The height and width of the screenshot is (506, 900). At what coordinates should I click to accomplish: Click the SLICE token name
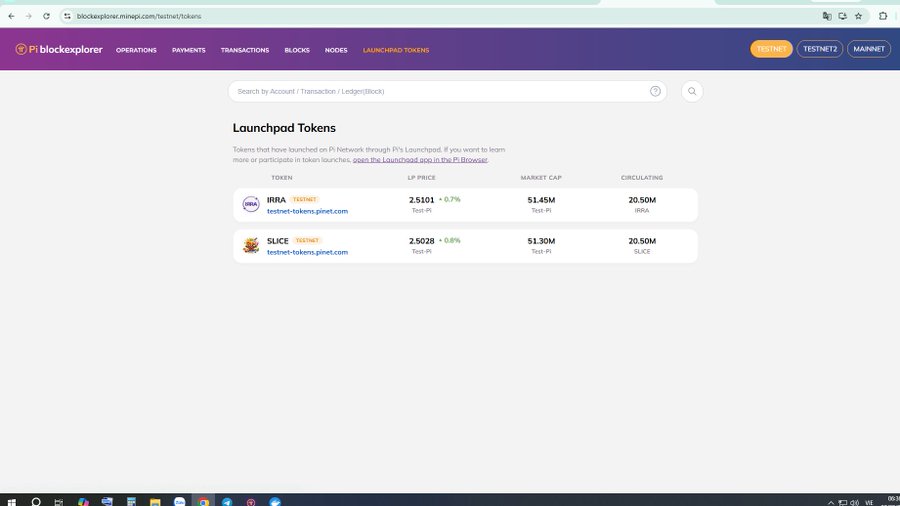coord(277,241)
